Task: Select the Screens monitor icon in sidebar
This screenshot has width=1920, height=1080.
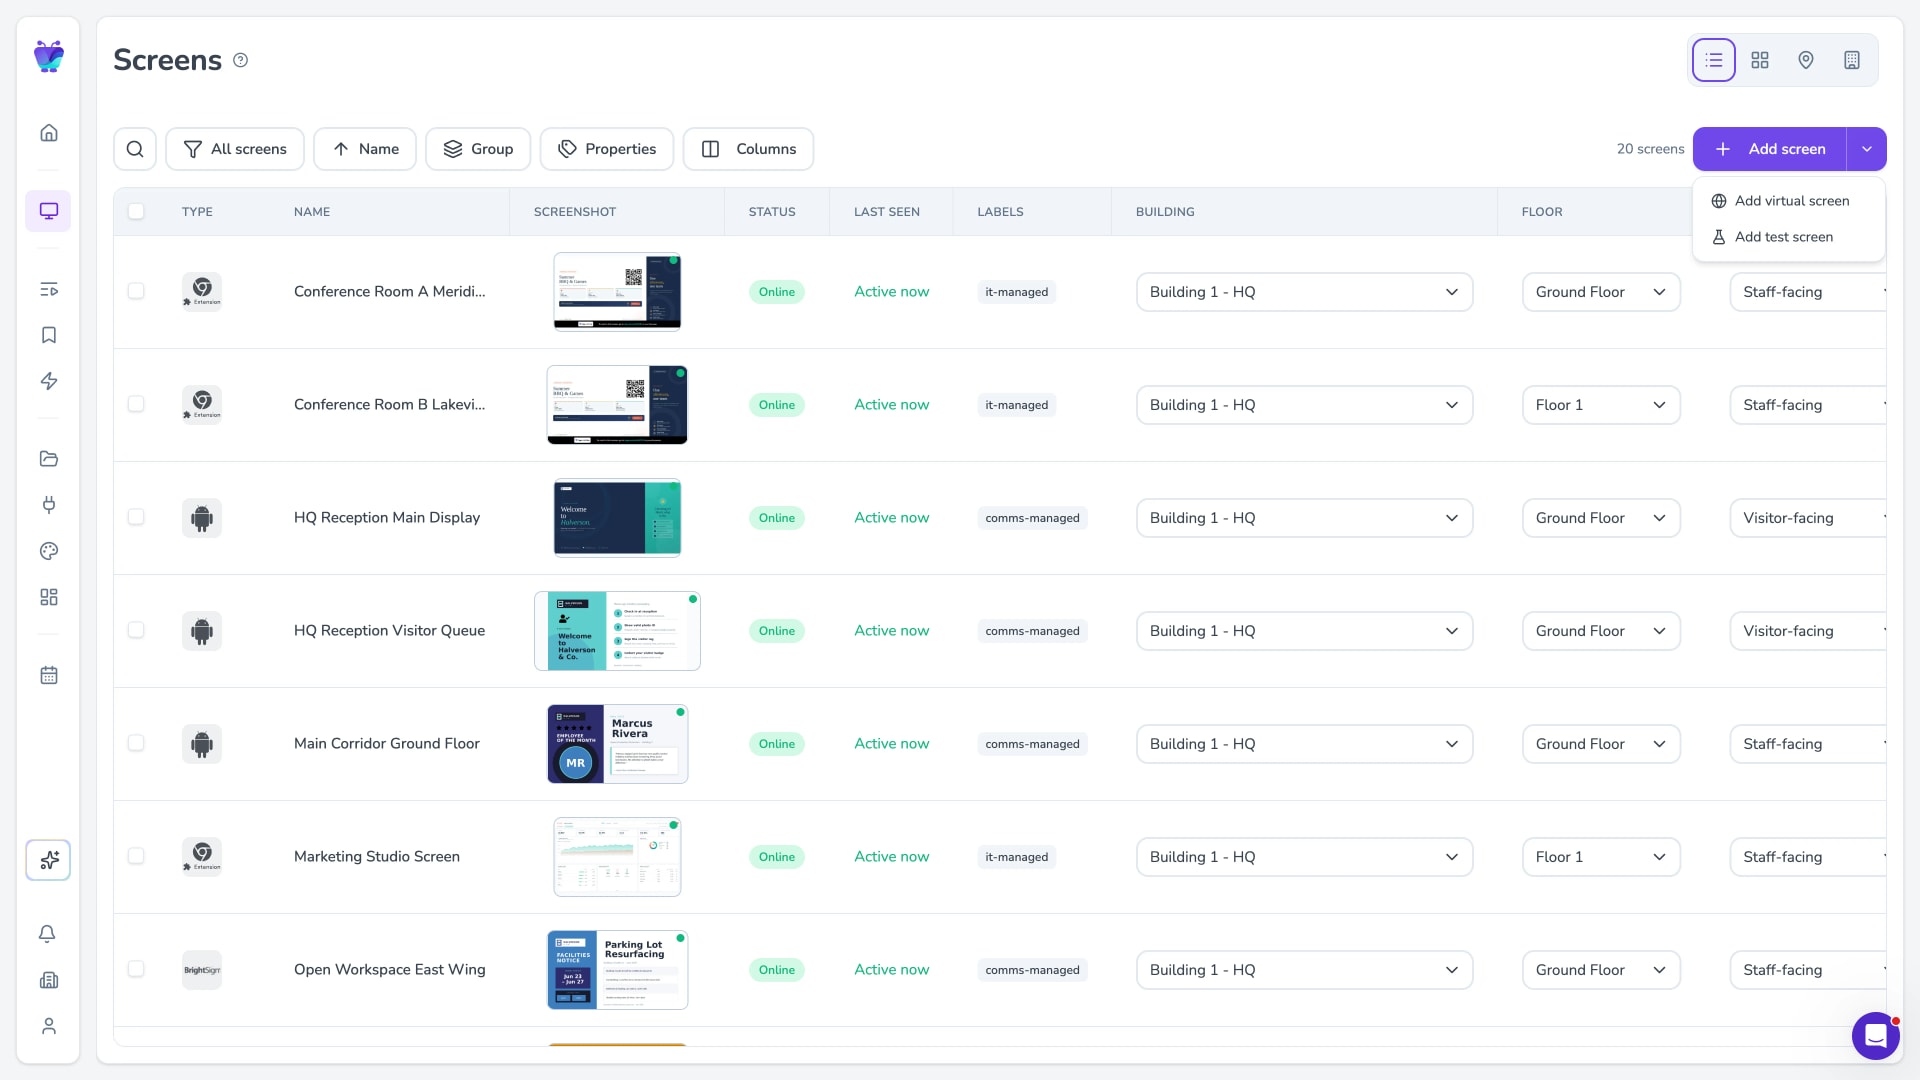Action: tap(48, 211)
